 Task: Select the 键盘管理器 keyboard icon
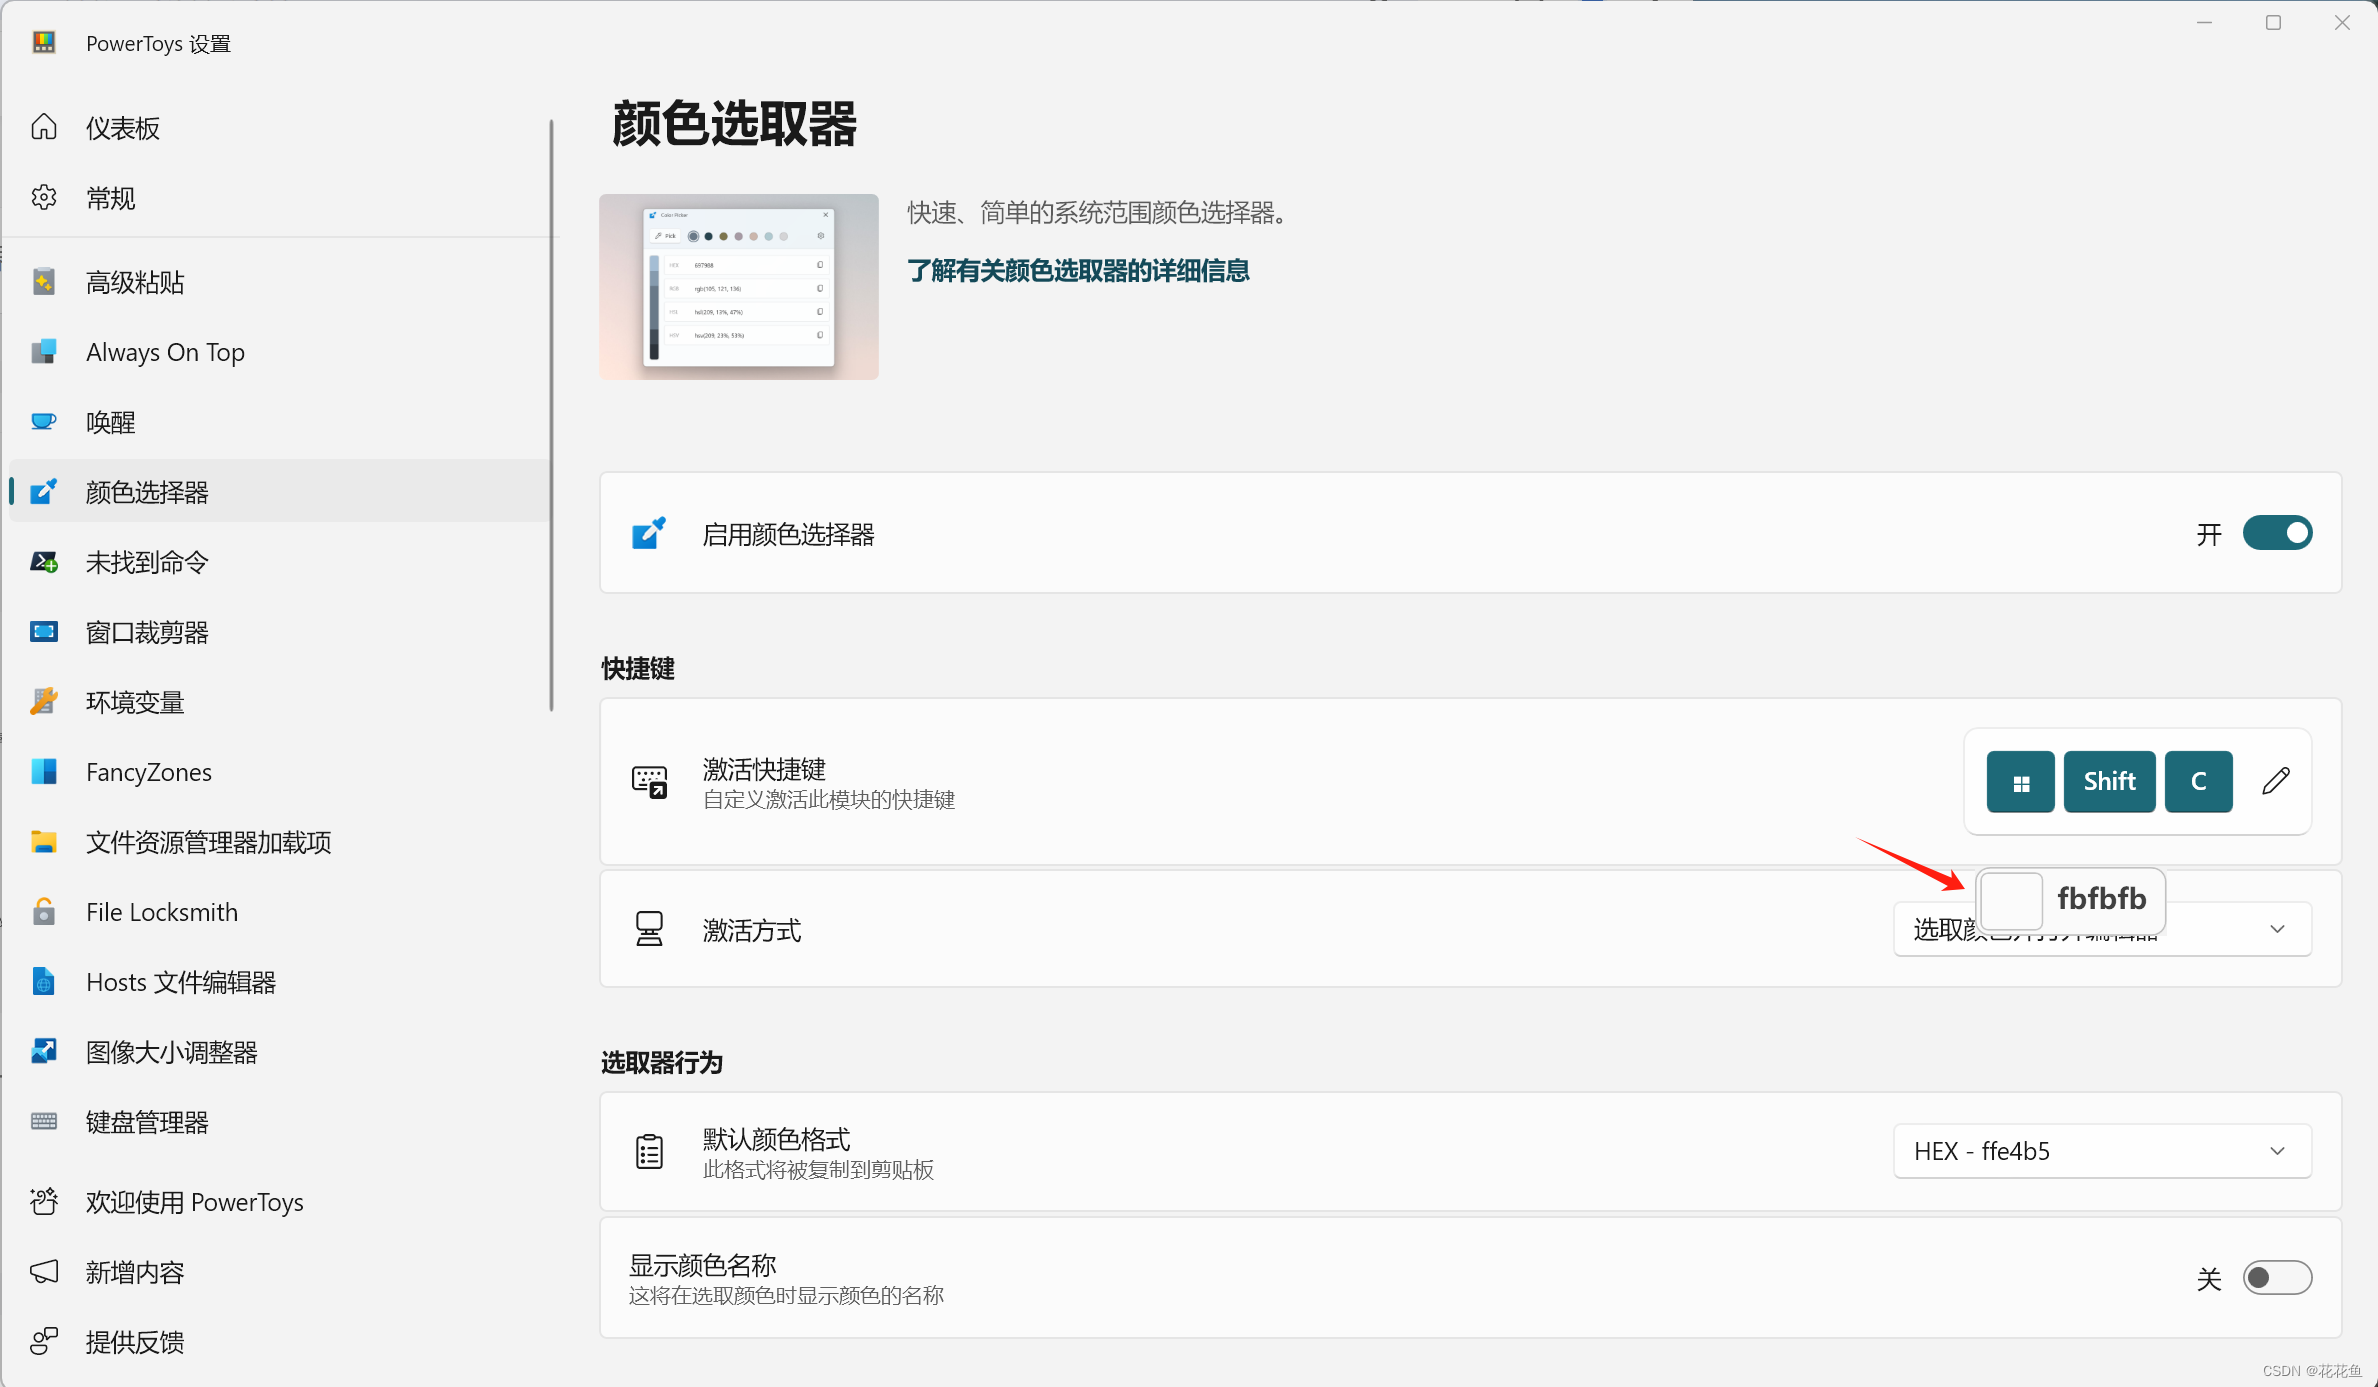pyautogui.click(x=44, y=1122)
